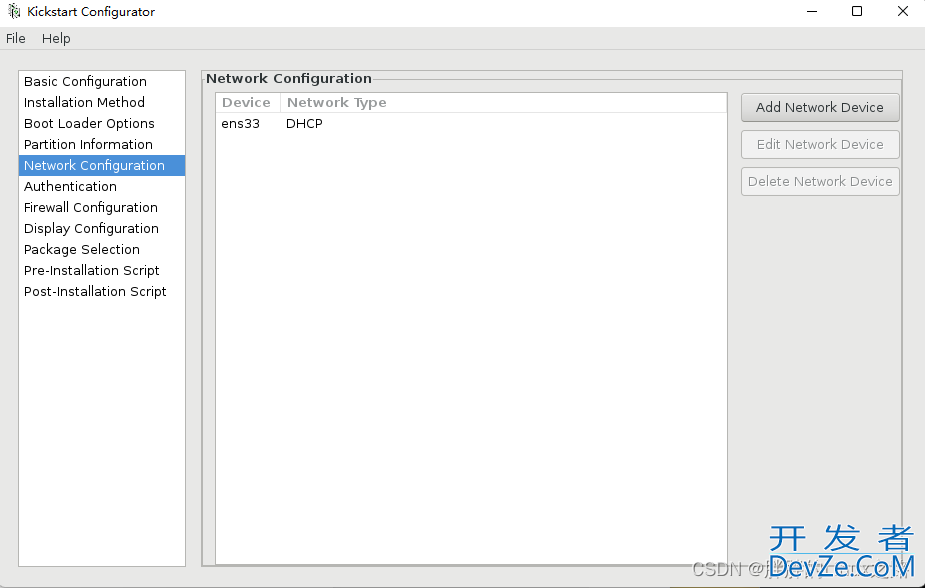Image resolution: width=925 pixels, height=588 pixels.
Task: Click the DHCP network type cell
Action: click(x=304, y=124)
